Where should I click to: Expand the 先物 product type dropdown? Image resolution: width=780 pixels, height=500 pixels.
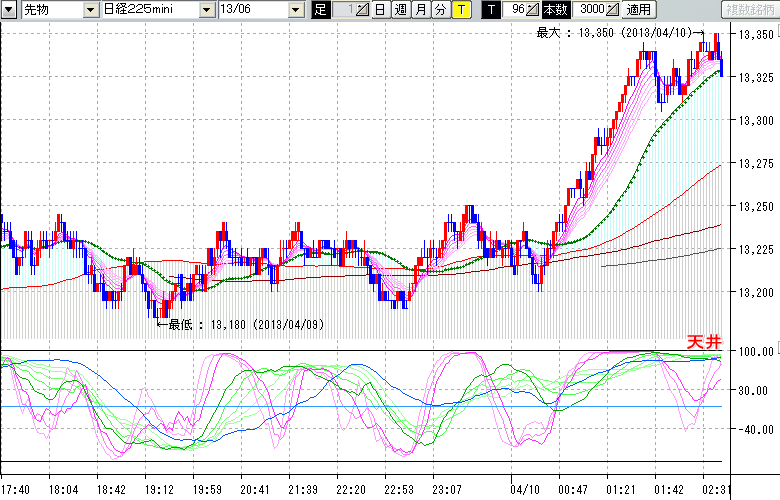coord(91,10)
